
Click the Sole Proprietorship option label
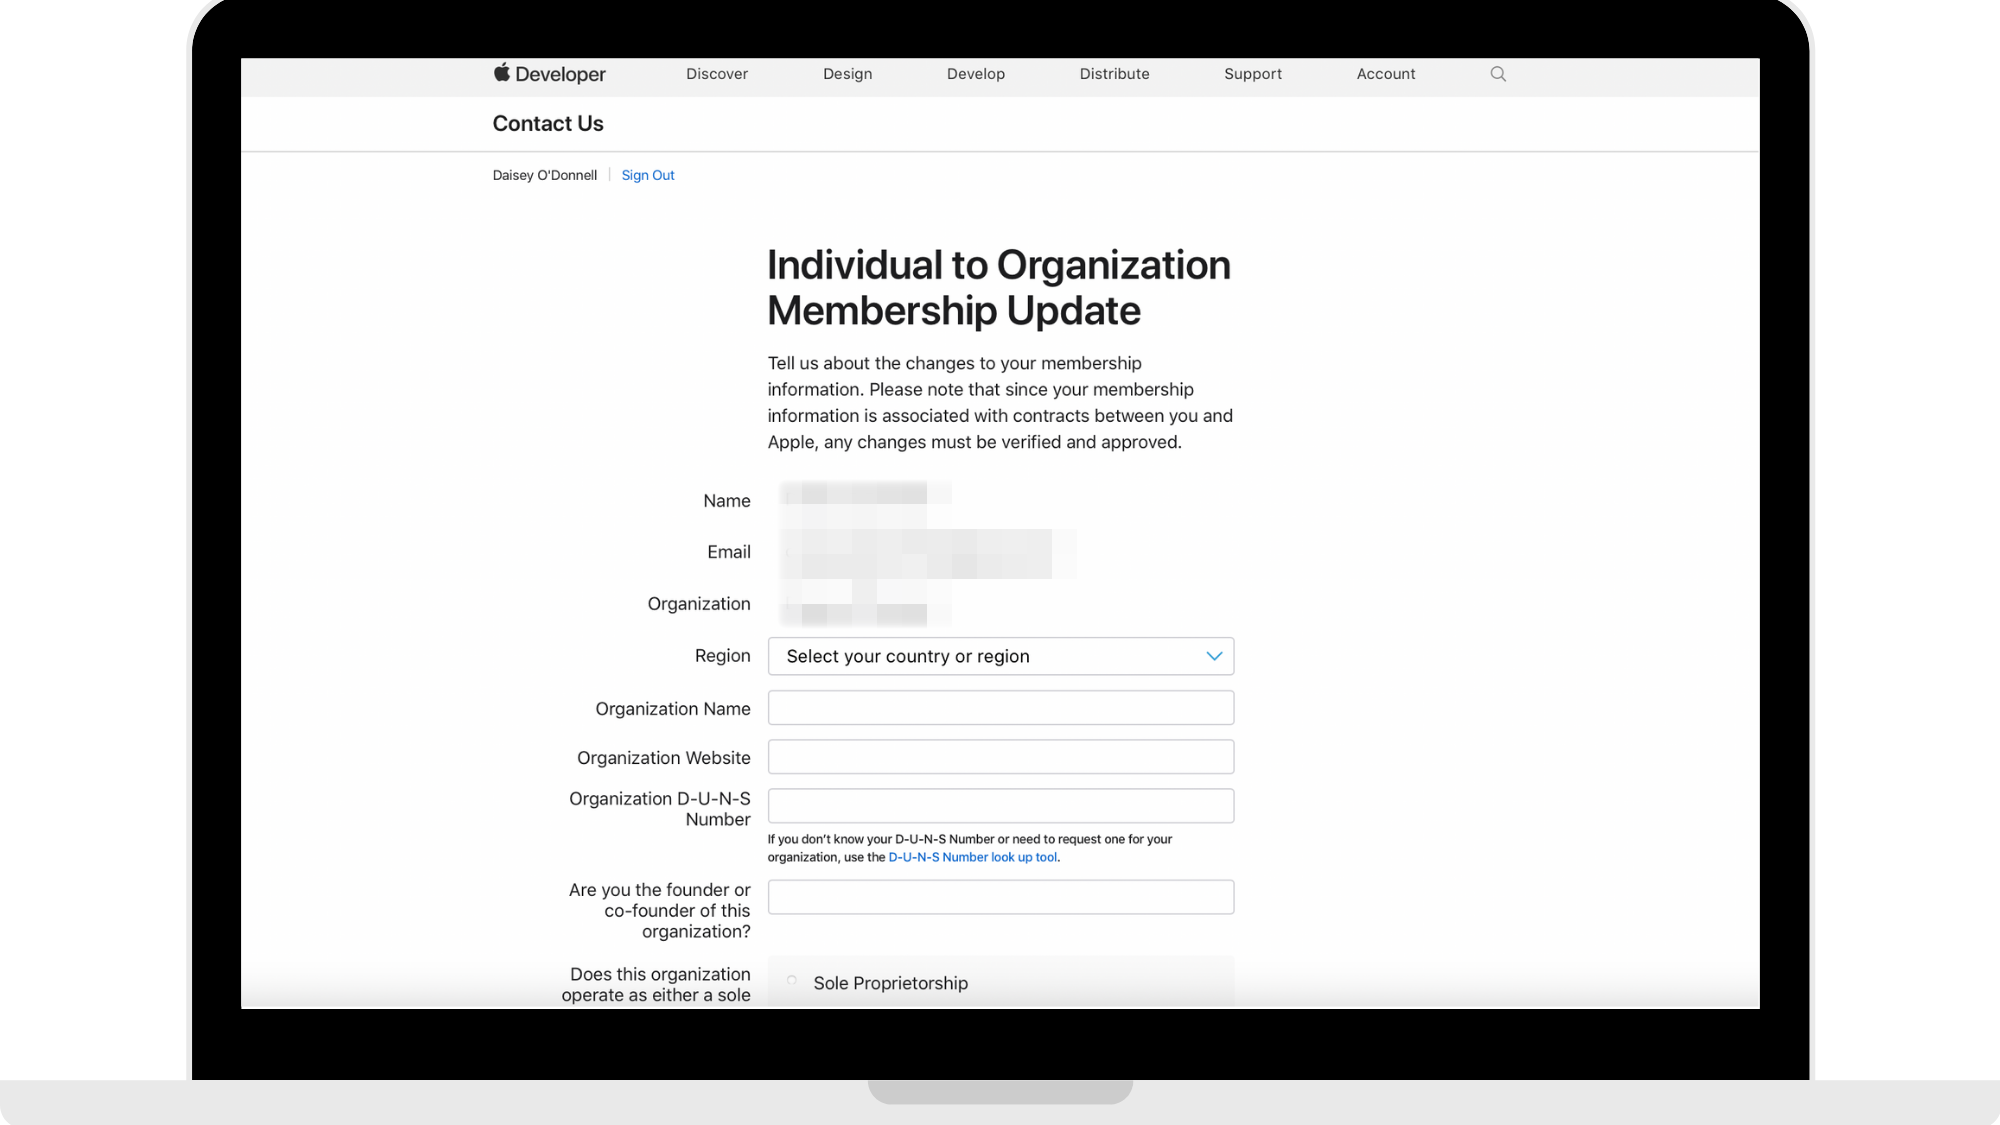pos(890,983)
